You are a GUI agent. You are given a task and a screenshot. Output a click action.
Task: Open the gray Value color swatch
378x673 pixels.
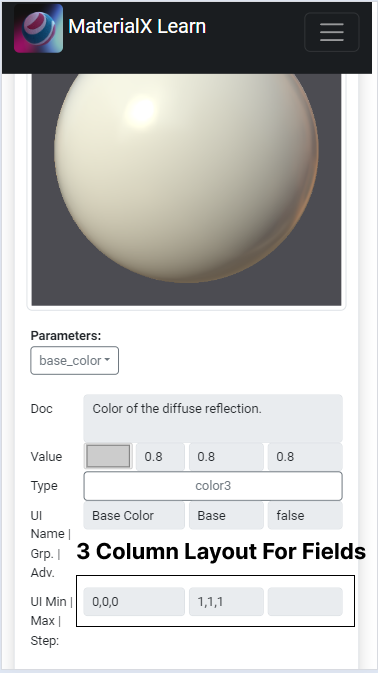pos(108,456)
